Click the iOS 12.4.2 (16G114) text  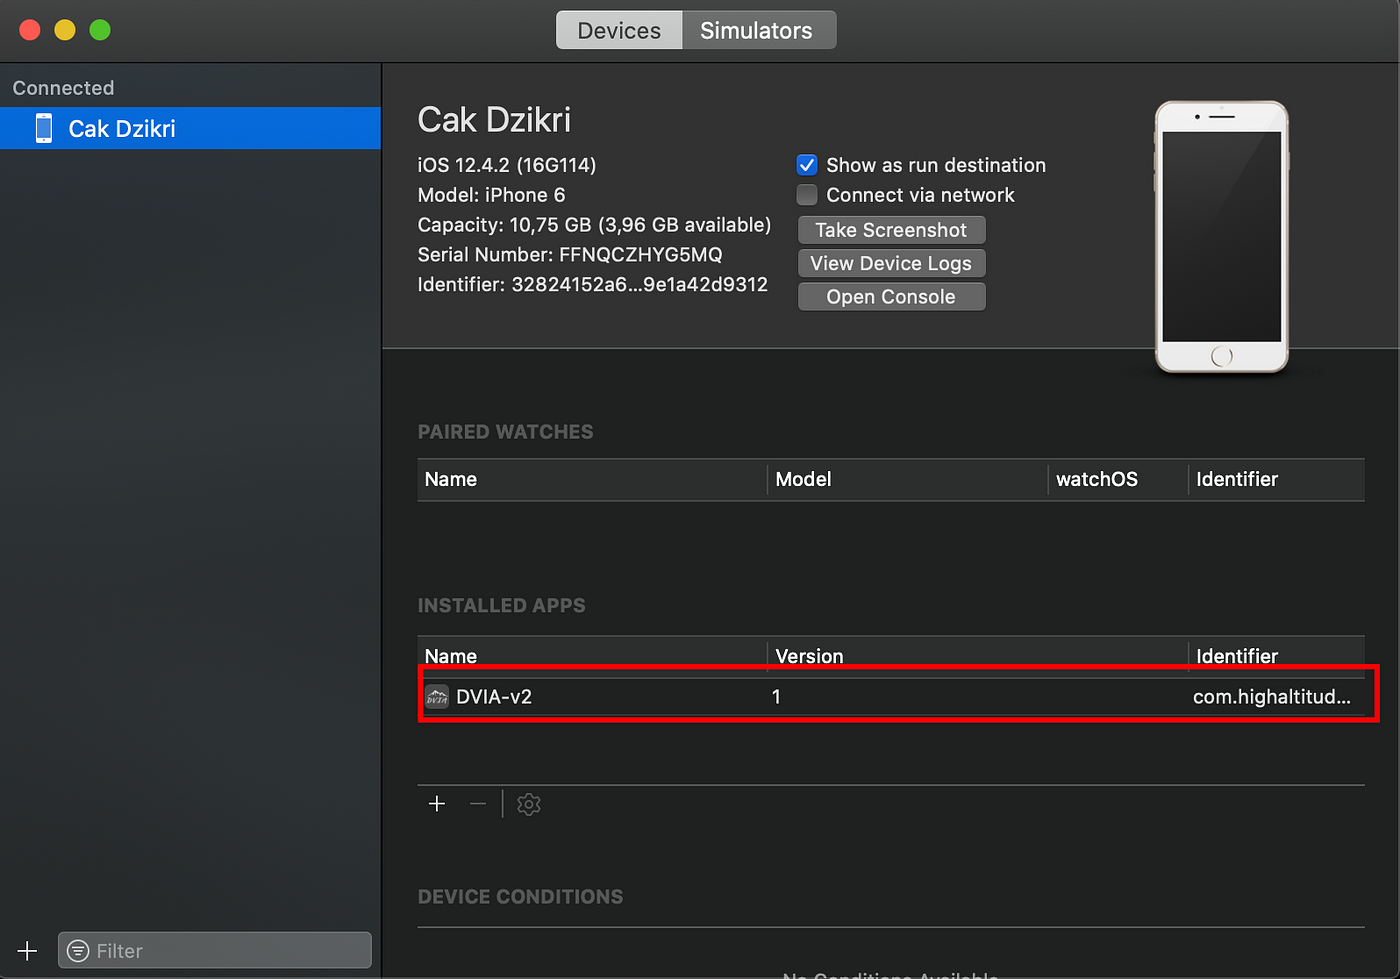507,165
